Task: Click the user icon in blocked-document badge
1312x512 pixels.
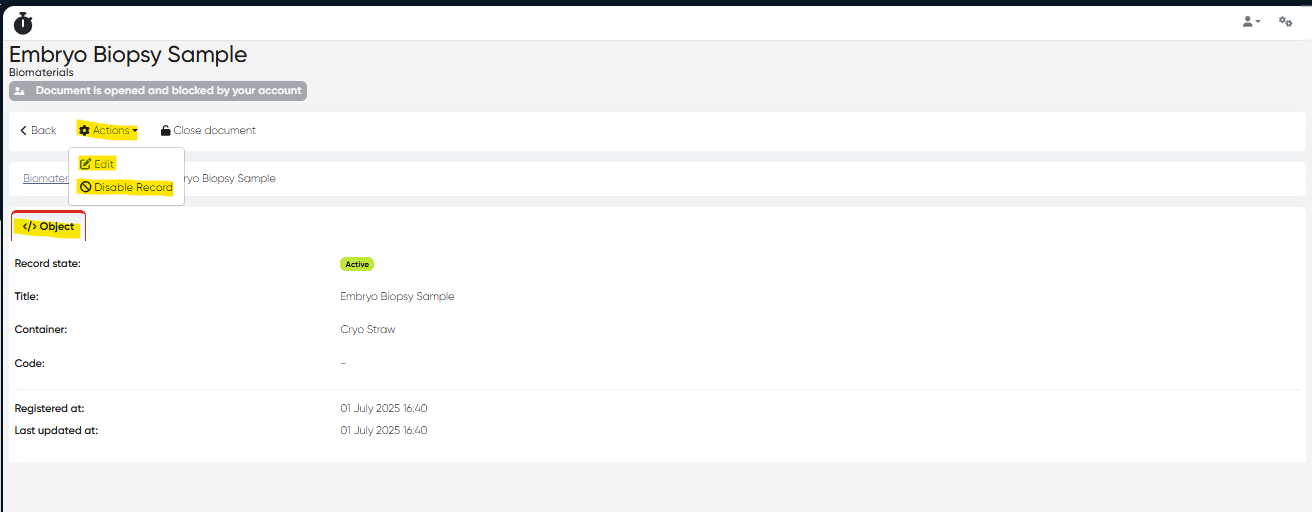Action: 20,91
